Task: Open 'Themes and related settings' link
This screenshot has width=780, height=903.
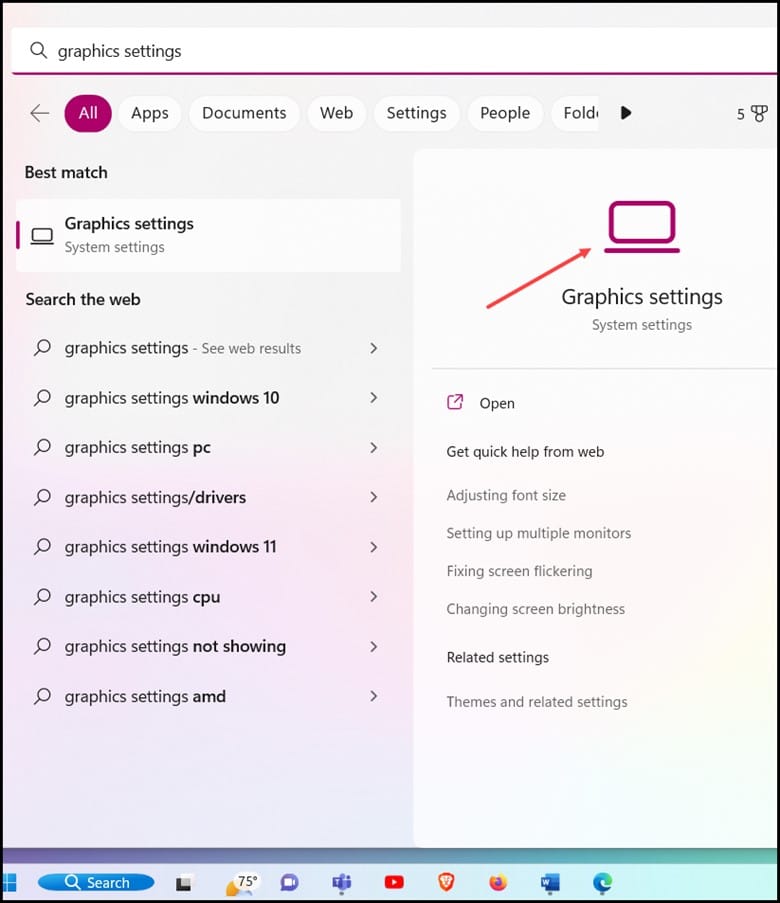Action: click(x=536, y=702)
